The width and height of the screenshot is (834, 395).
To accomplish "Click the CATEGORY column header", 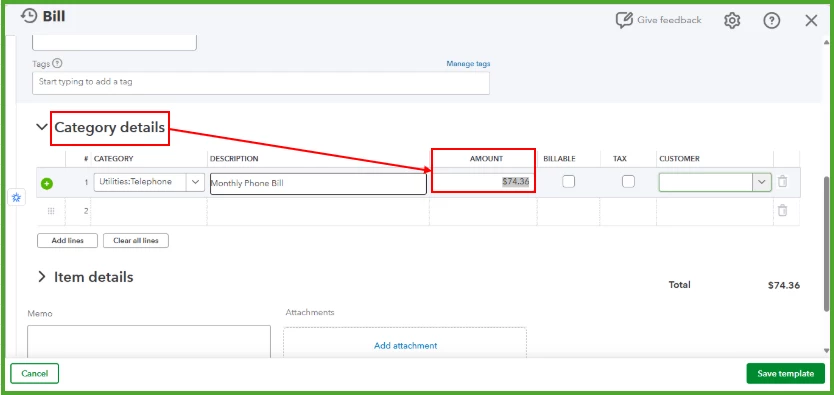I will [113, 158].
